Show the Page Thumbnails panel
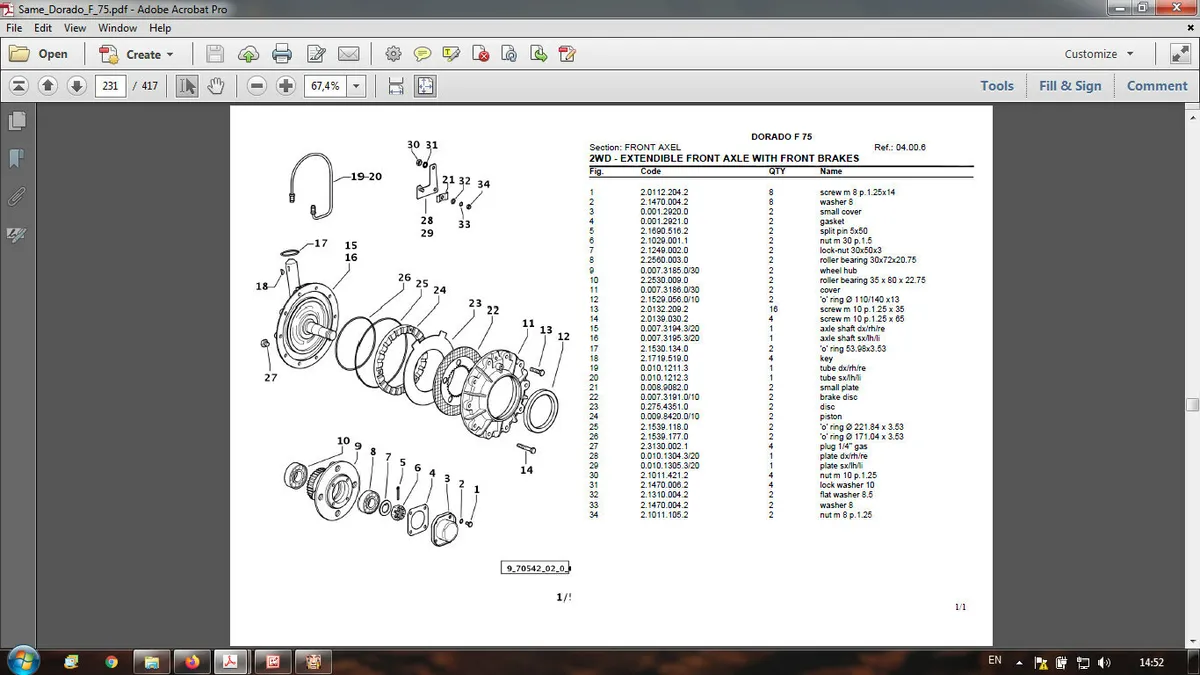Screen dimensions: 1200x675 [16, 121]
